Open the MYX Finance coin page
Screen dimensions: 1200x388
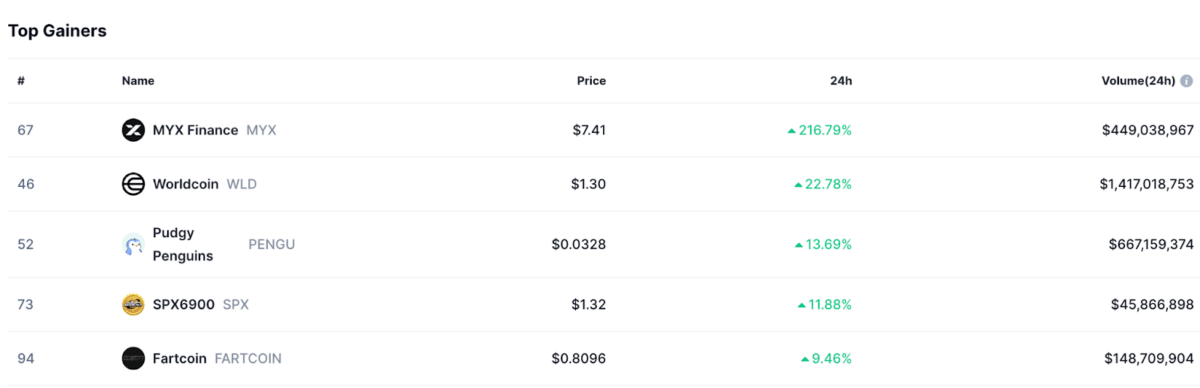tap(195, 130)
